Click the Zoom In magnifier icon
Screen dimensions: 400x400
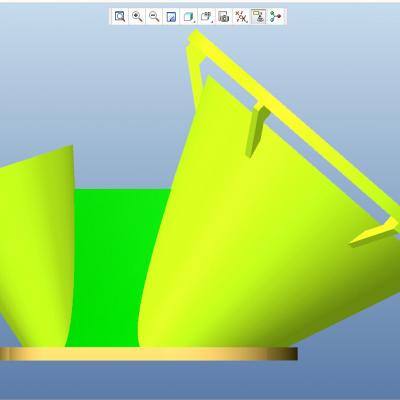pyautogui.click(x=137, y=16)
